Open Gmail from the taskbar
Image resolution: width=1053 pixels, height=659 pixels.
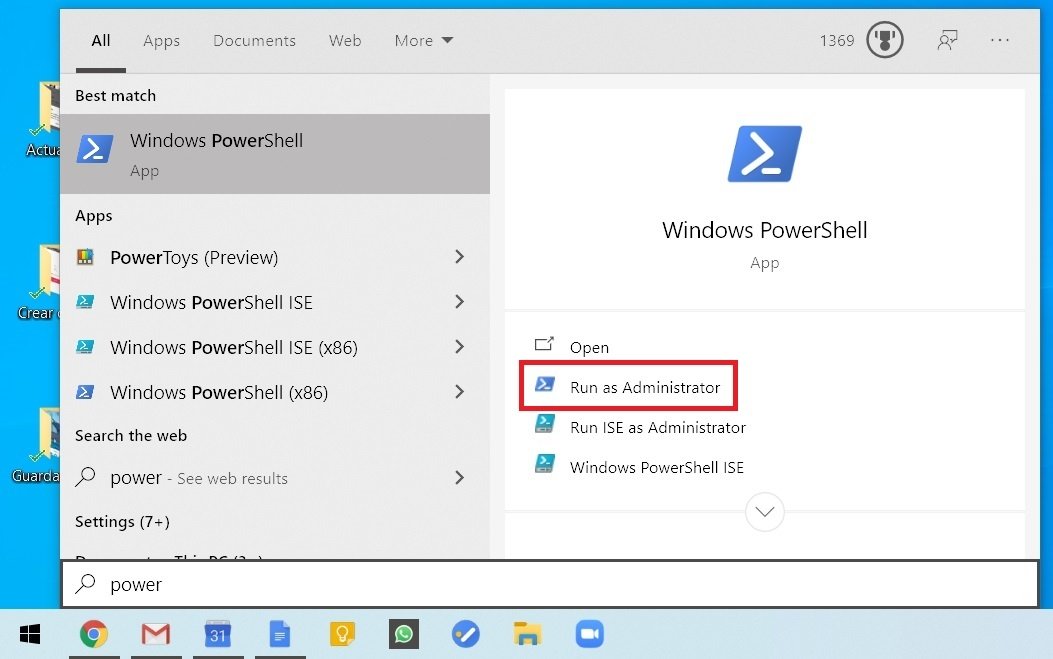coord(156,634)
